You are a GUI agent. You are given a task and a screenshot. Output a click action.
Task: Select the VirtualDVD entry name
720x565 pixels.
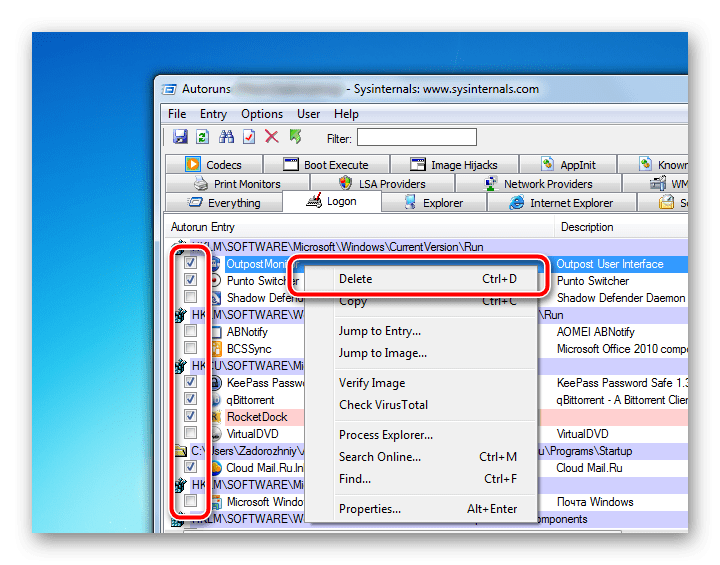point(252,434)
